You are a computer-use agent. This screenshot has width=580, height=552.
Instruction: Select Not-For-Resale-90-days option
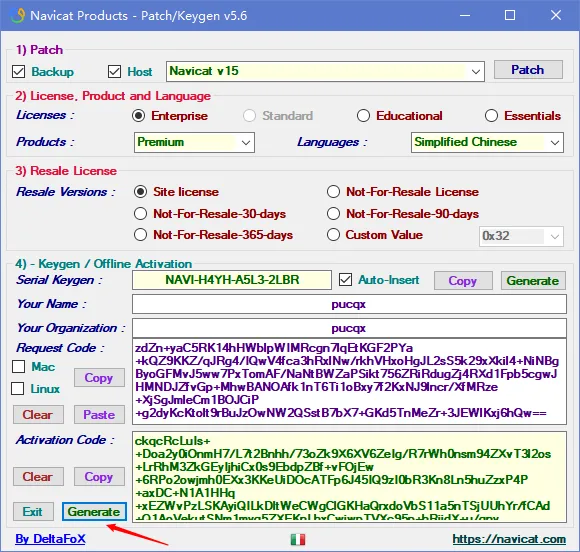(x=333, y=213)
